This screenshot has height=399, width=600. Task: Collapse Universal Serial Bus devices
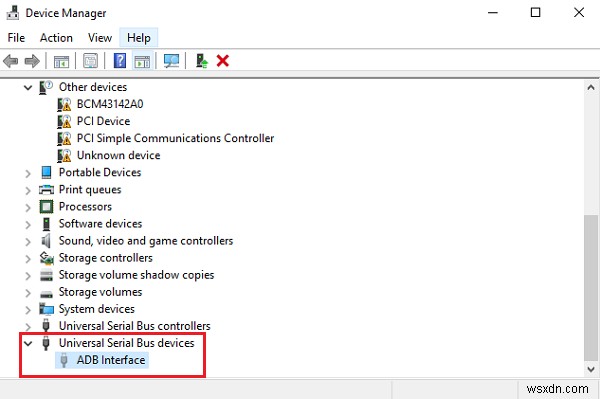click(28, 344)
